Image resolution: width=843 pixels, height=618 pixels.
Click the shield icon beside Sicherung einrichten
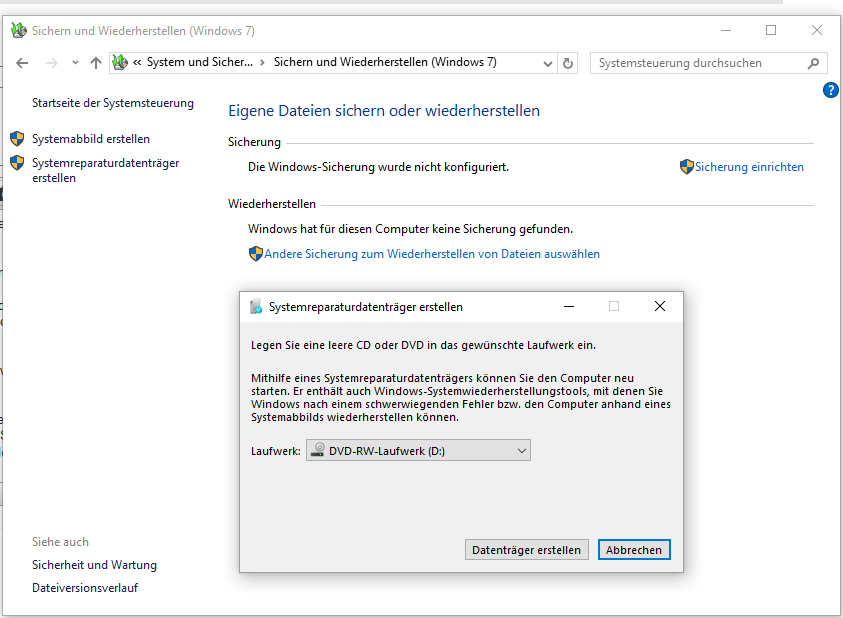click(x=686, y=167)
